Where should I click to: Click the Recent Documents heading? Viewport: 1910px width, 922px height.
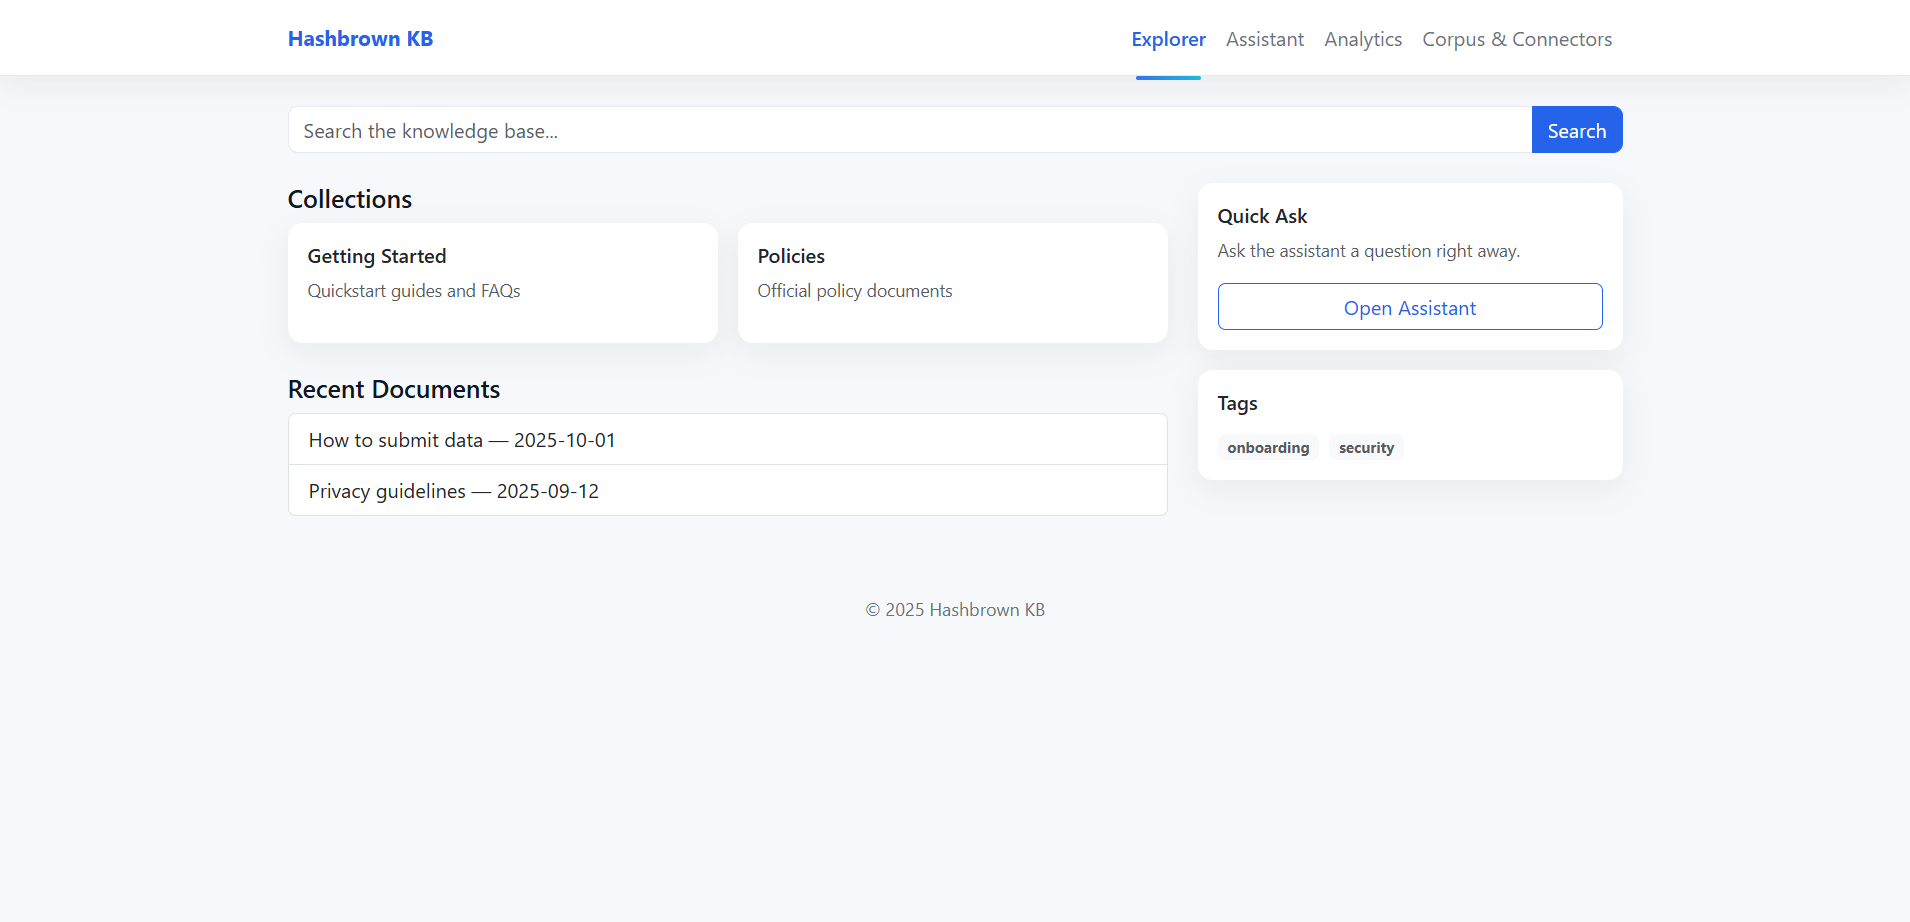393,389
